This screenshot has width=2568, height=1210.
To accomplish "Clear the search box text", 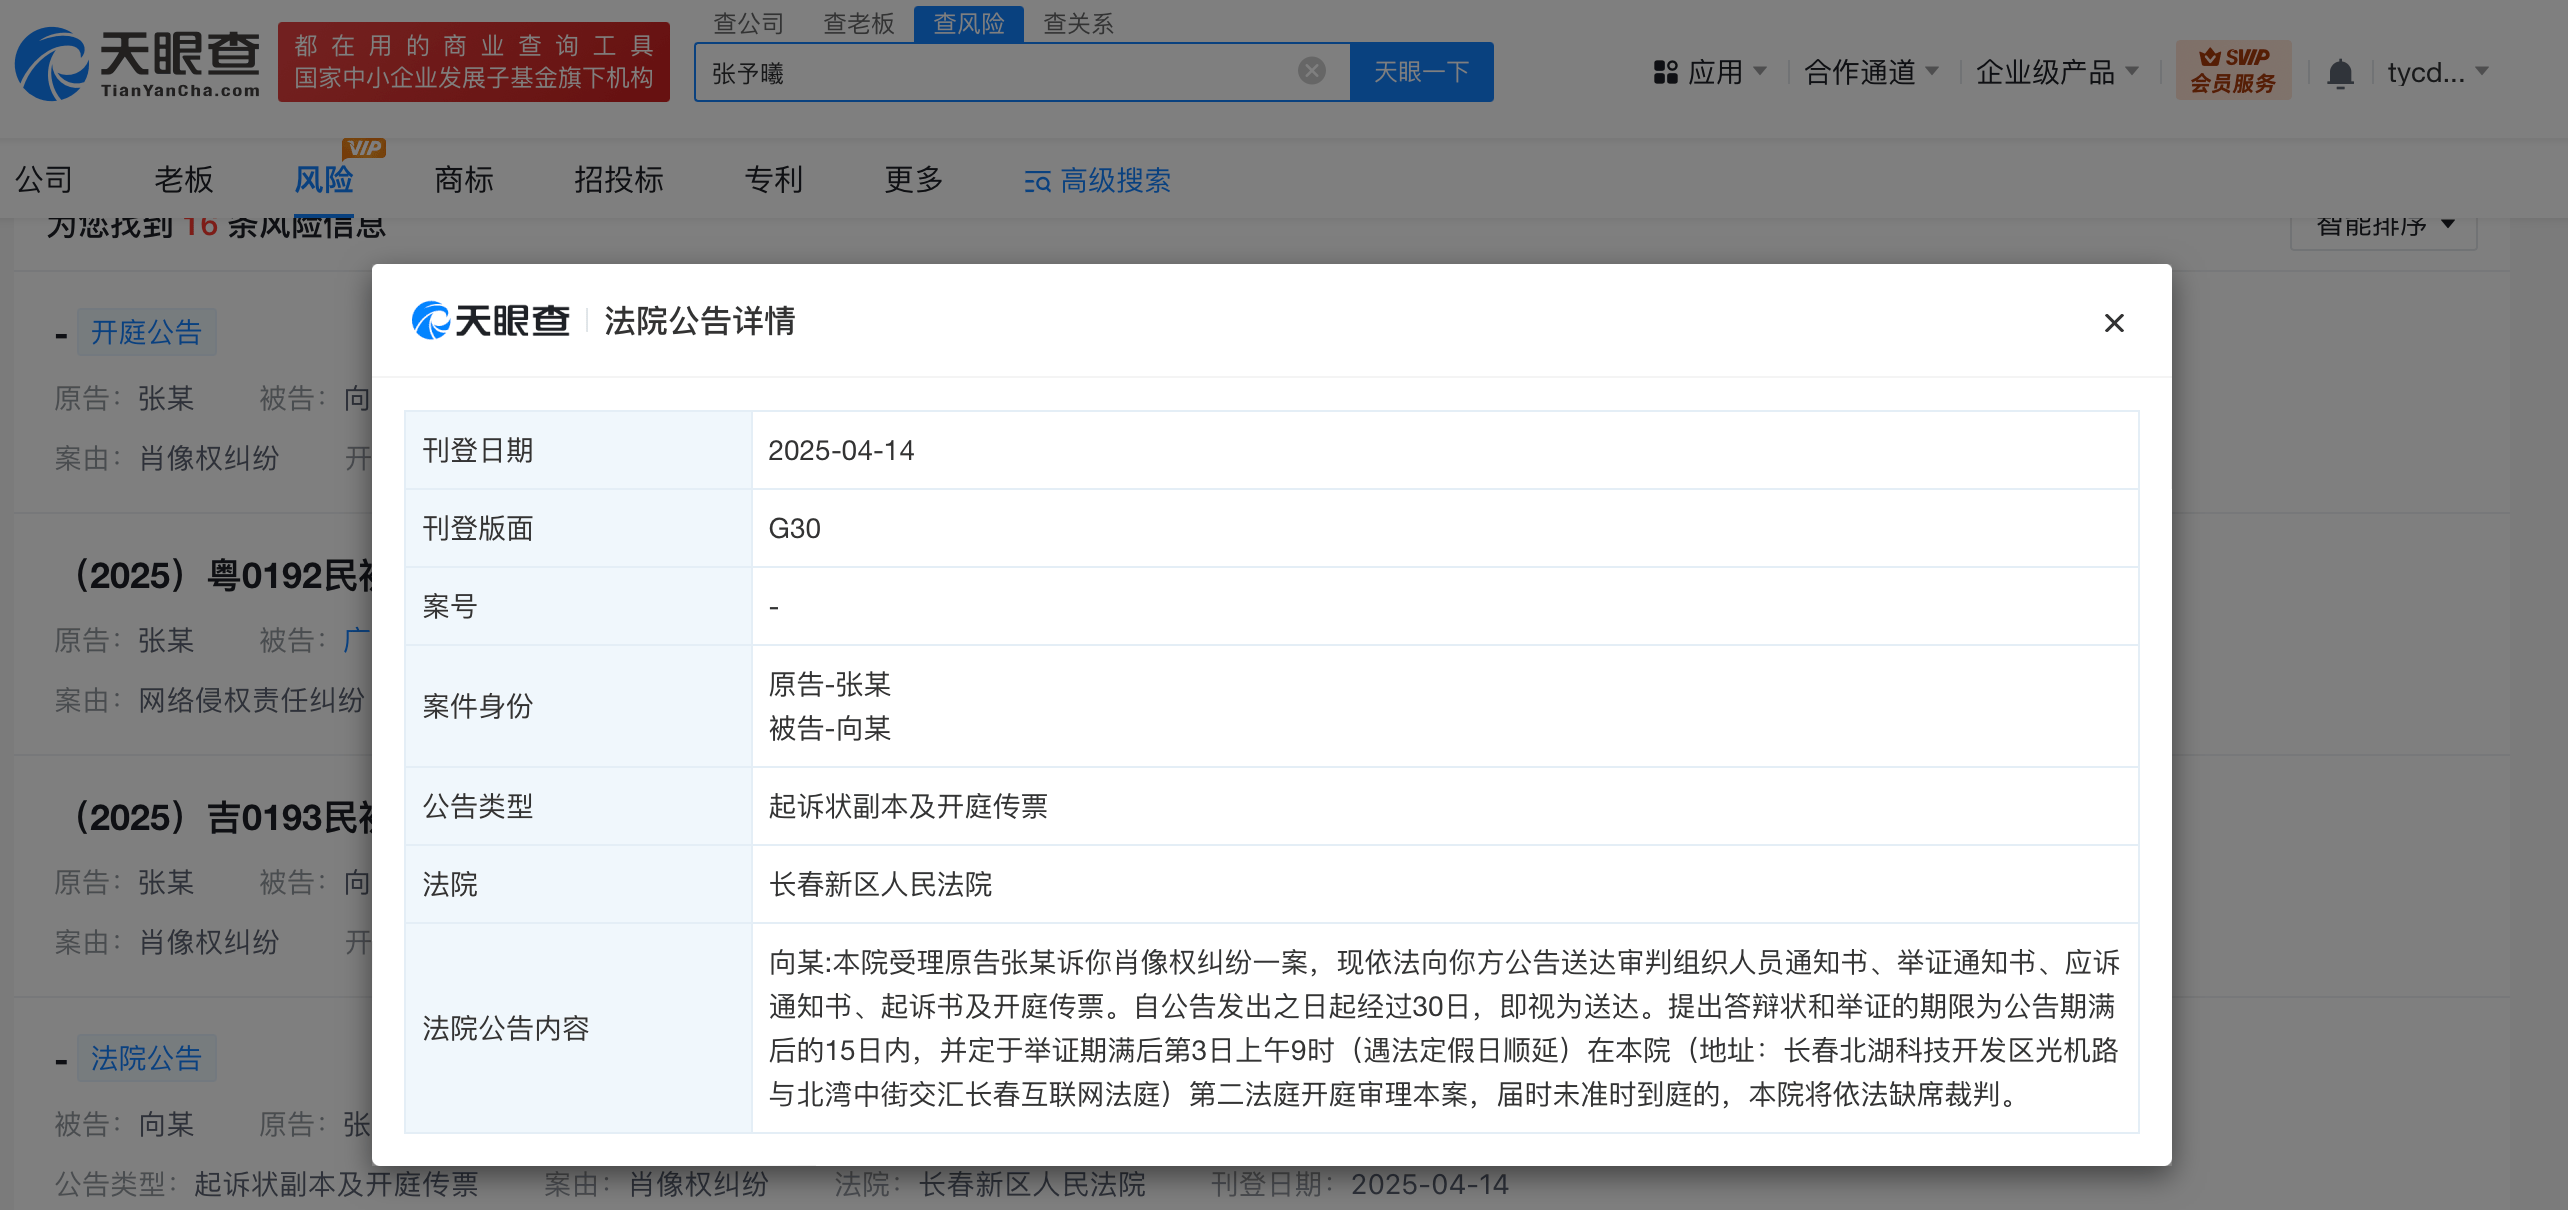I will [1311, 71].
